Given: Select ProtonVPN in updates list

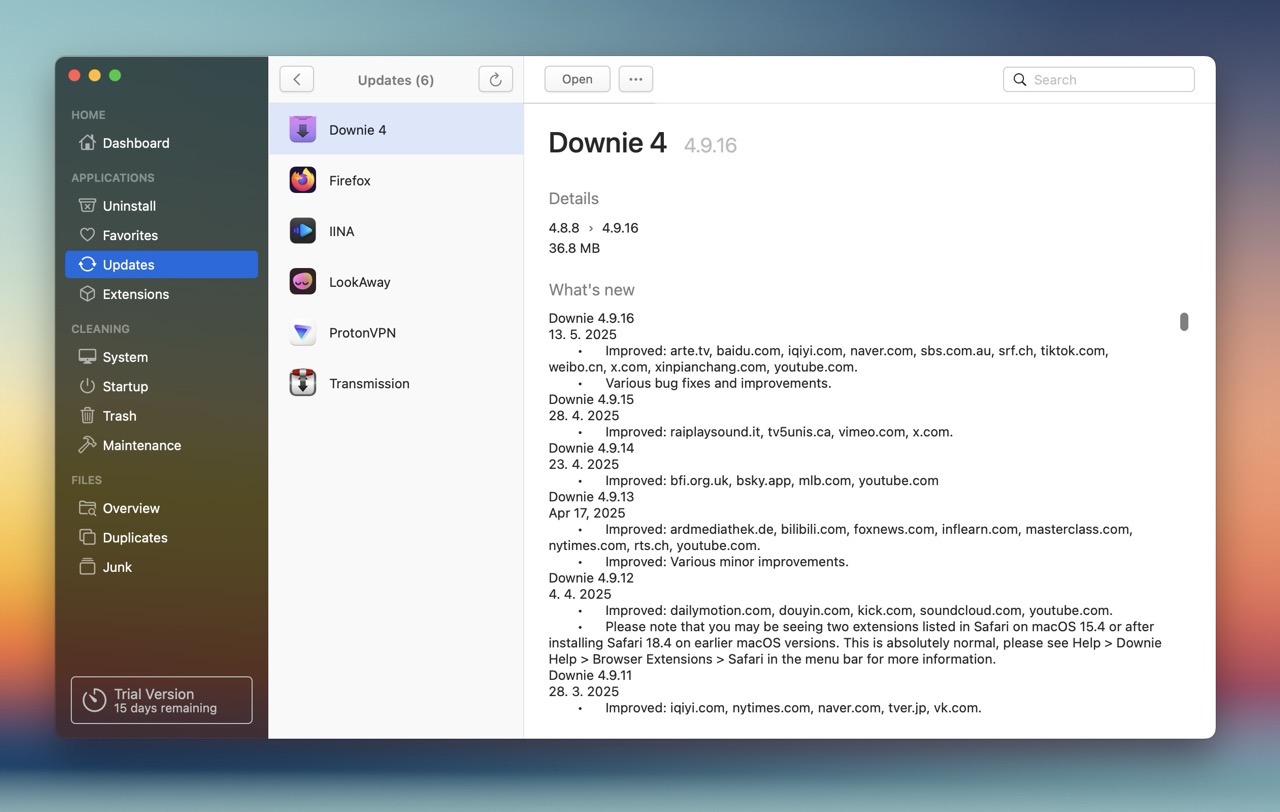Looking at the screenshot, I should pyautogui.click(x=396, y=333).
